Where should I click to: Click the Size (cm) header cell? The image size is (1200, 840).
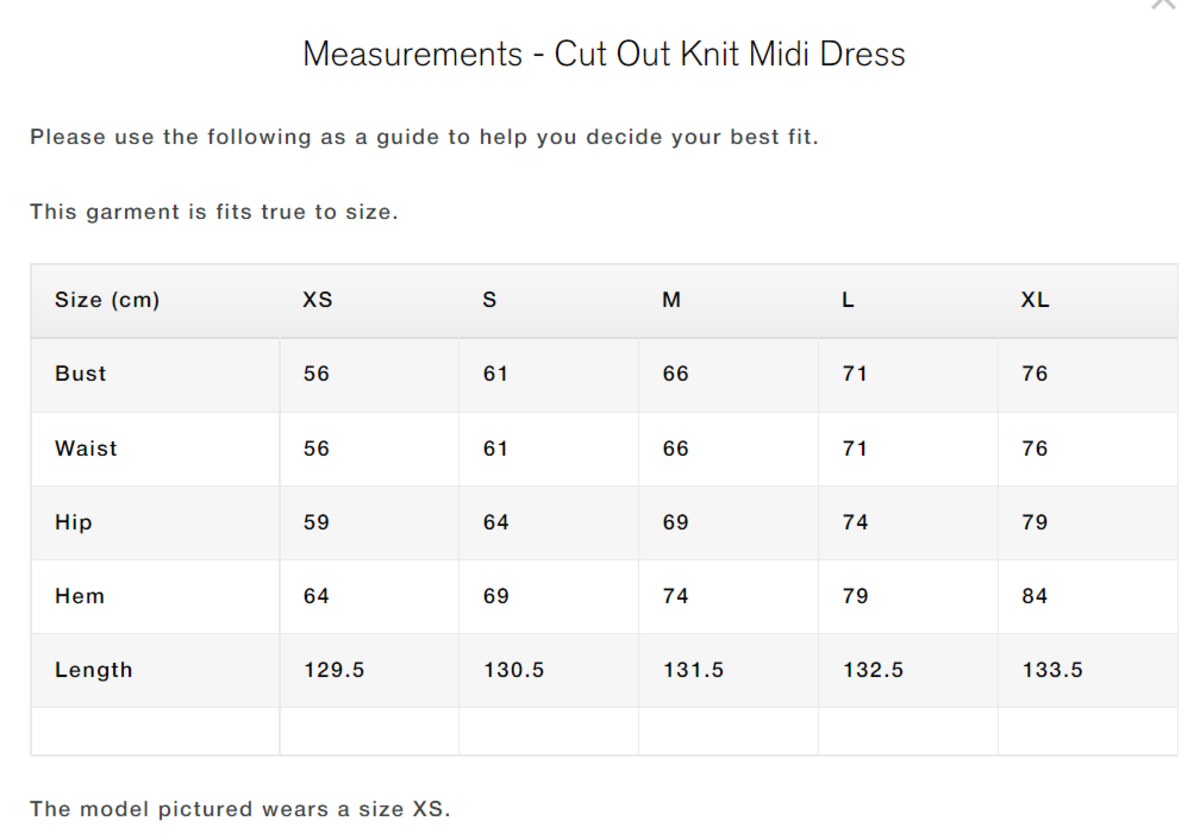pyautogui.click(x=107, y=300)
